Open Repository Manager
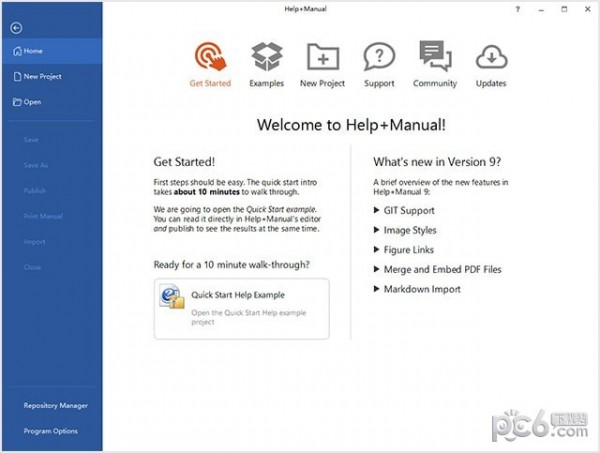The height and width of the screenshot is (453, 600). [55, 406]
